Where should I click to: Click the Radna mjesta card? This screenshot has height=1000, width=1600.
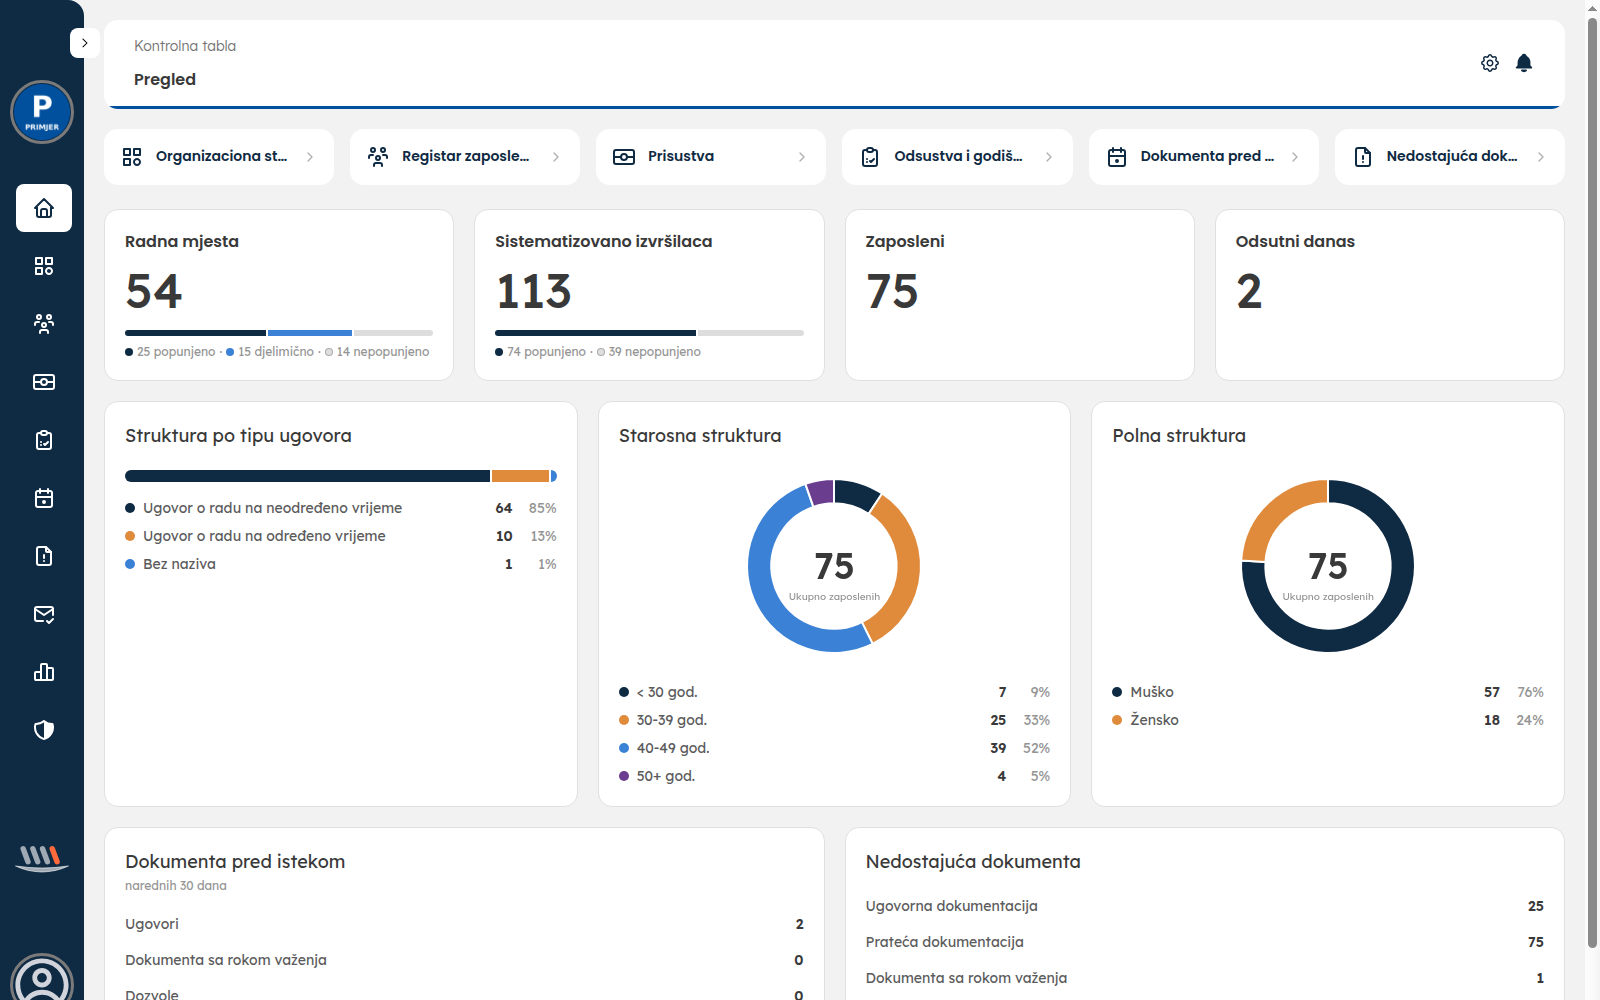279,295
